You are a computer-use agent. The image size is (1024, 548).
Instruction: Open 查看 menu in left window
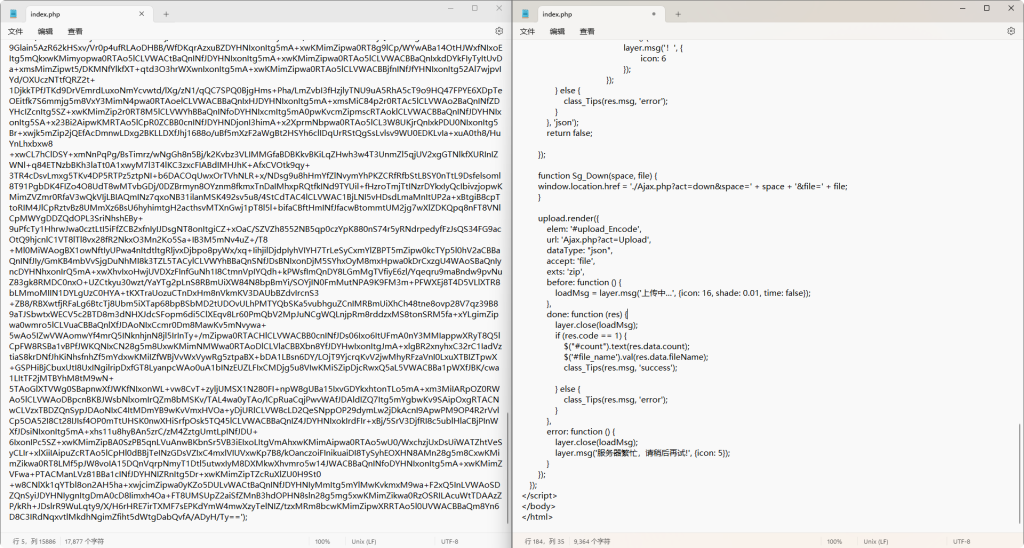click(75, 31)
